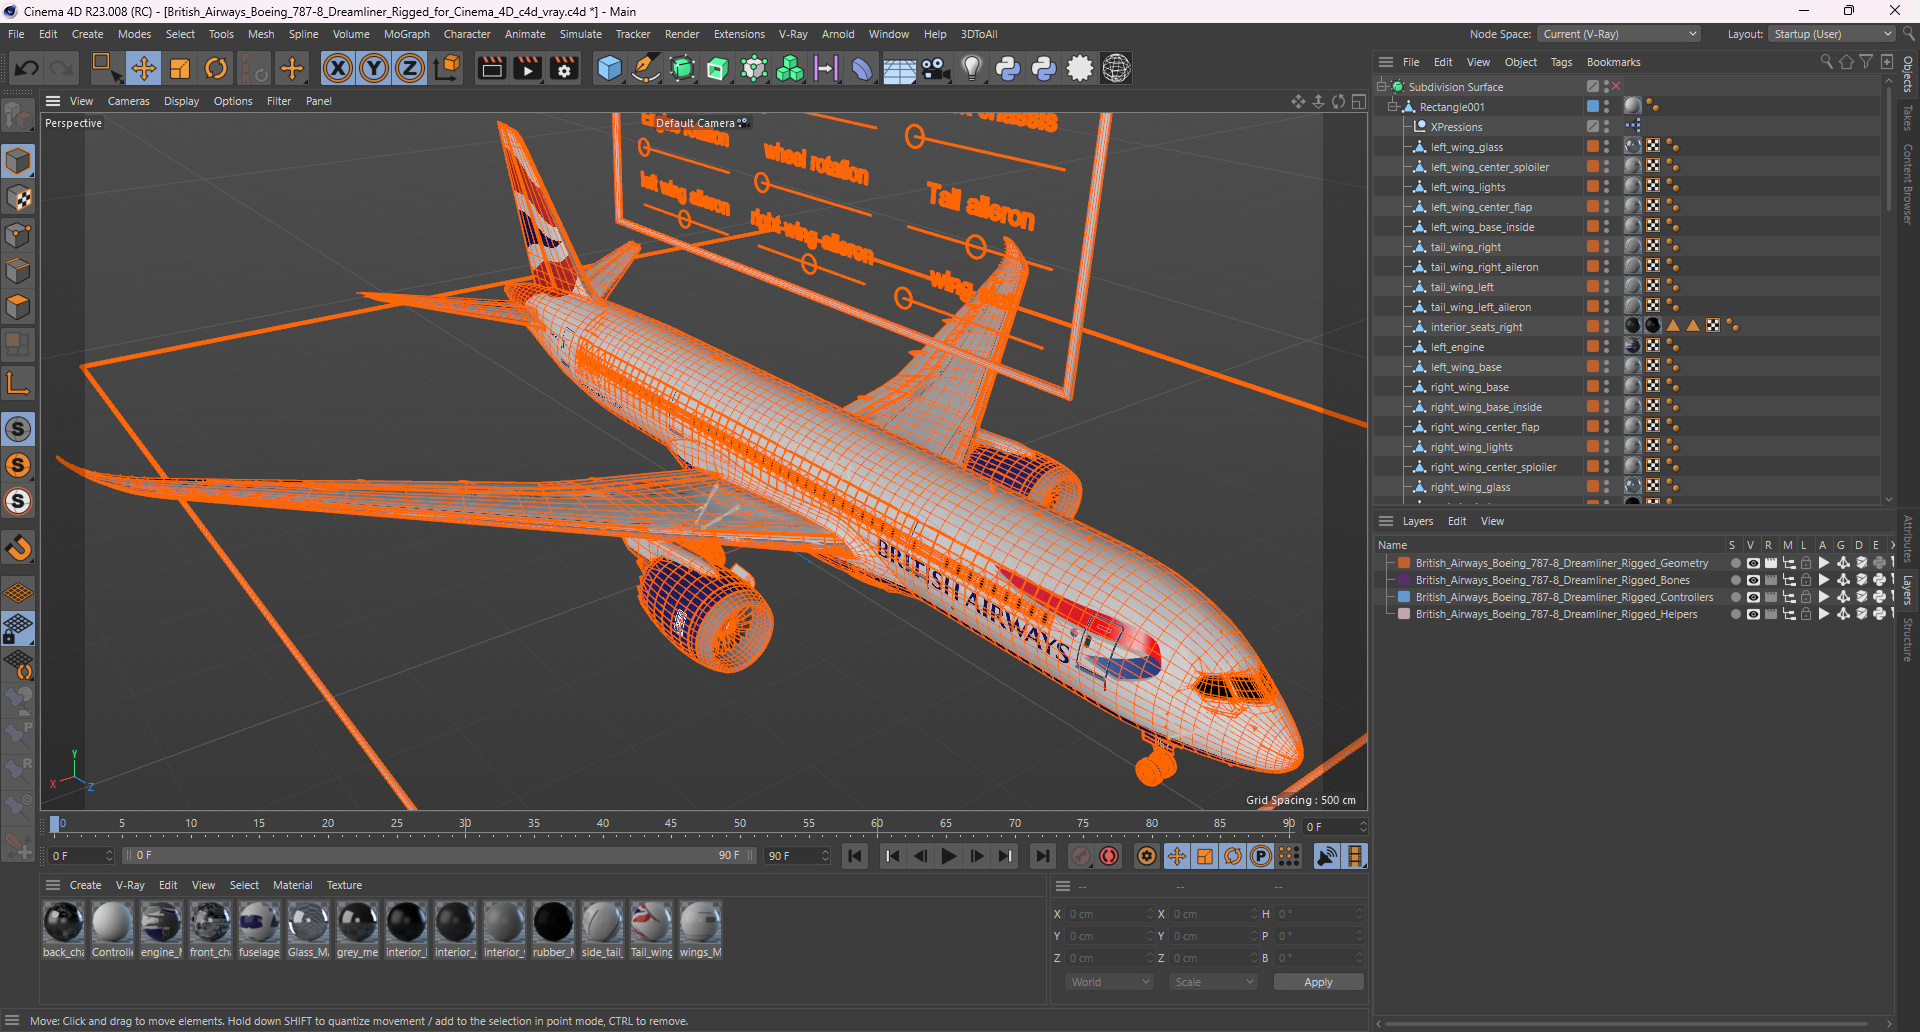This screenshot has width=1920, height=1032.
Task: Select the fuselage material thumbnail
Action: [259, 922]
